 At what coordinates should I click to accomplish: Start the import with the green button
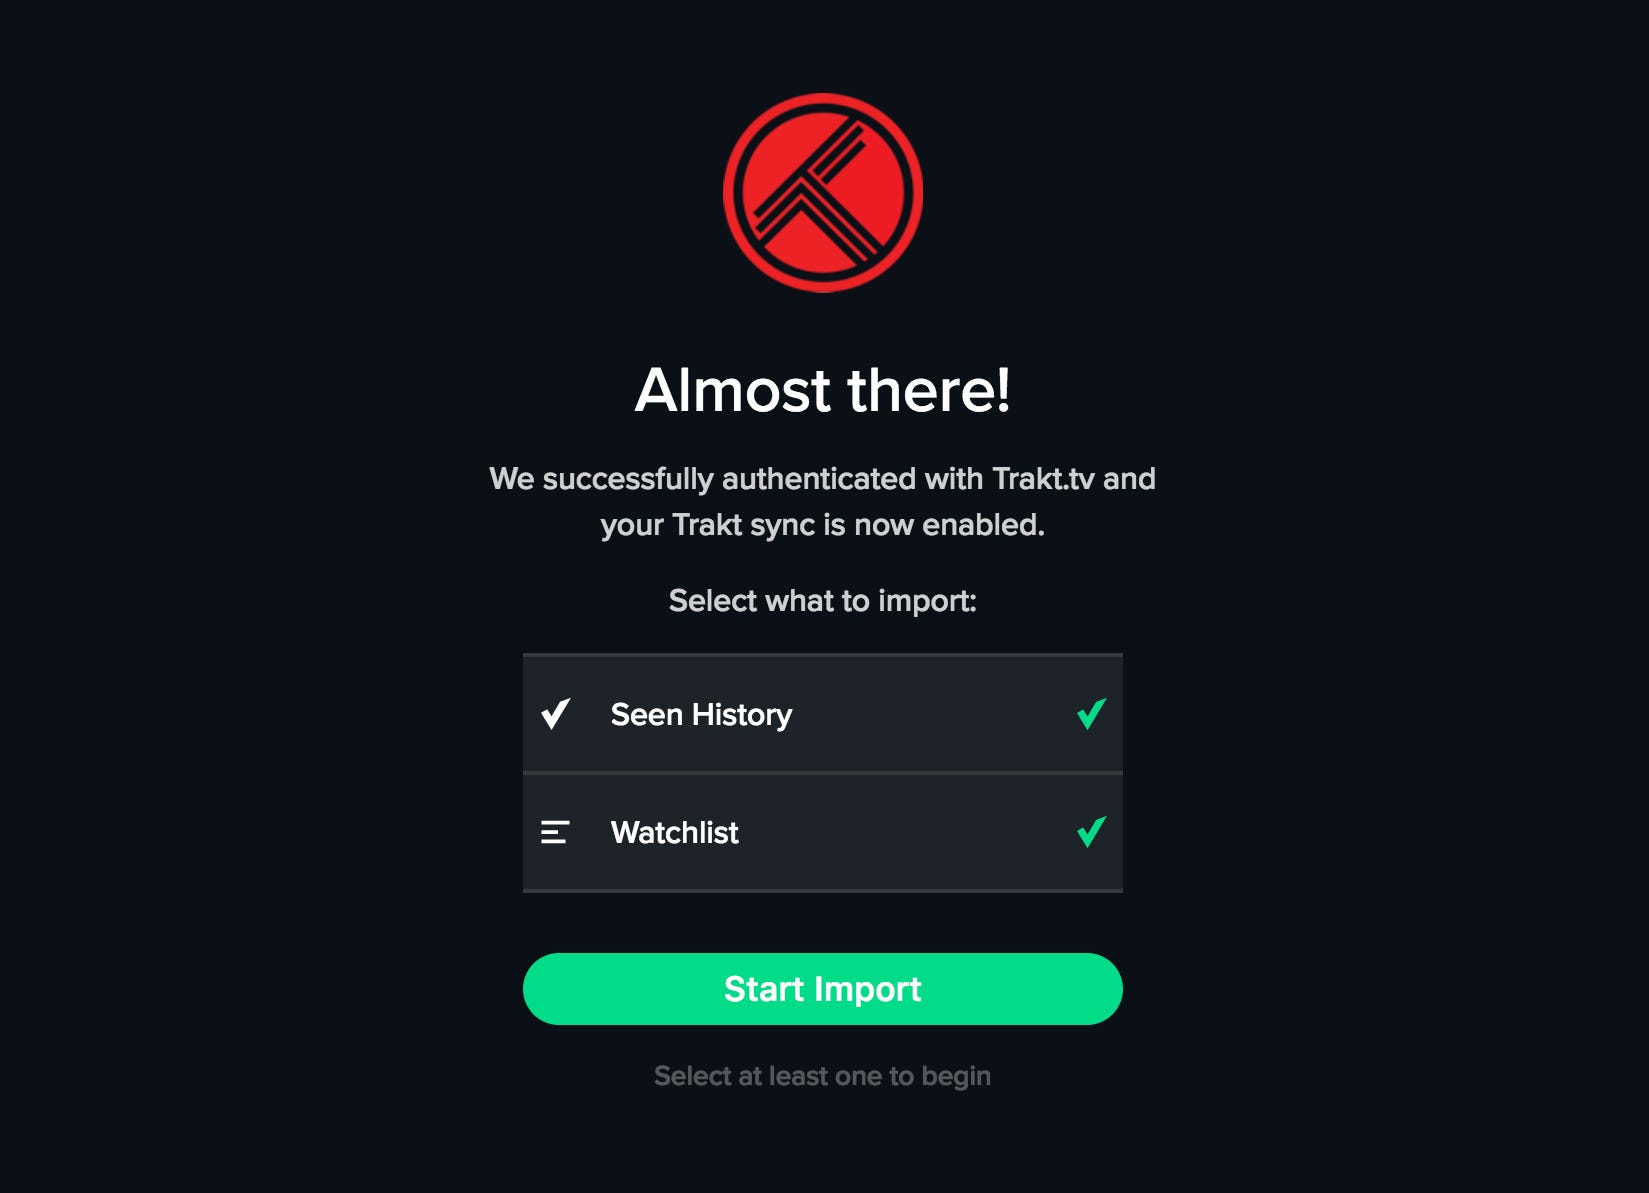(x=822, y=989)
